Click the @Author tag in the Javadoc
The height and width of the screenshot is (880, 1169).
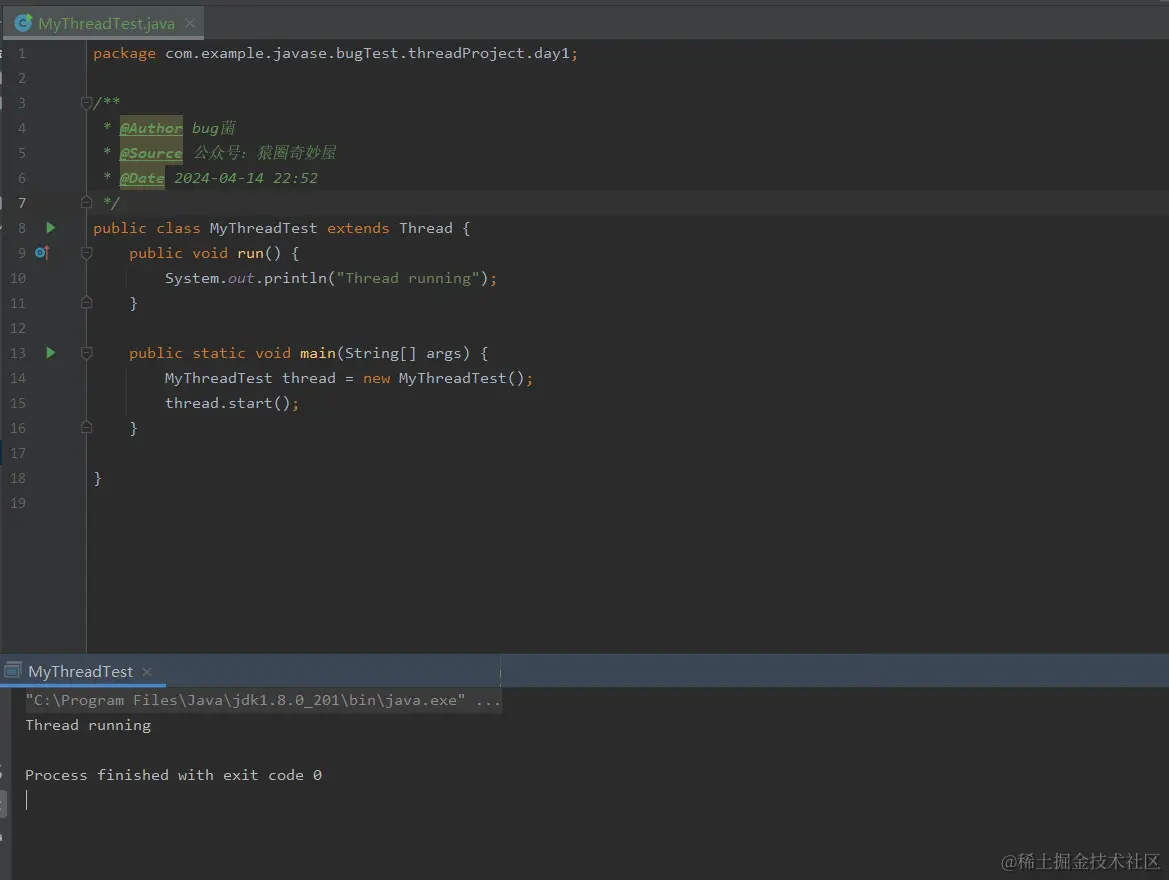151,128
